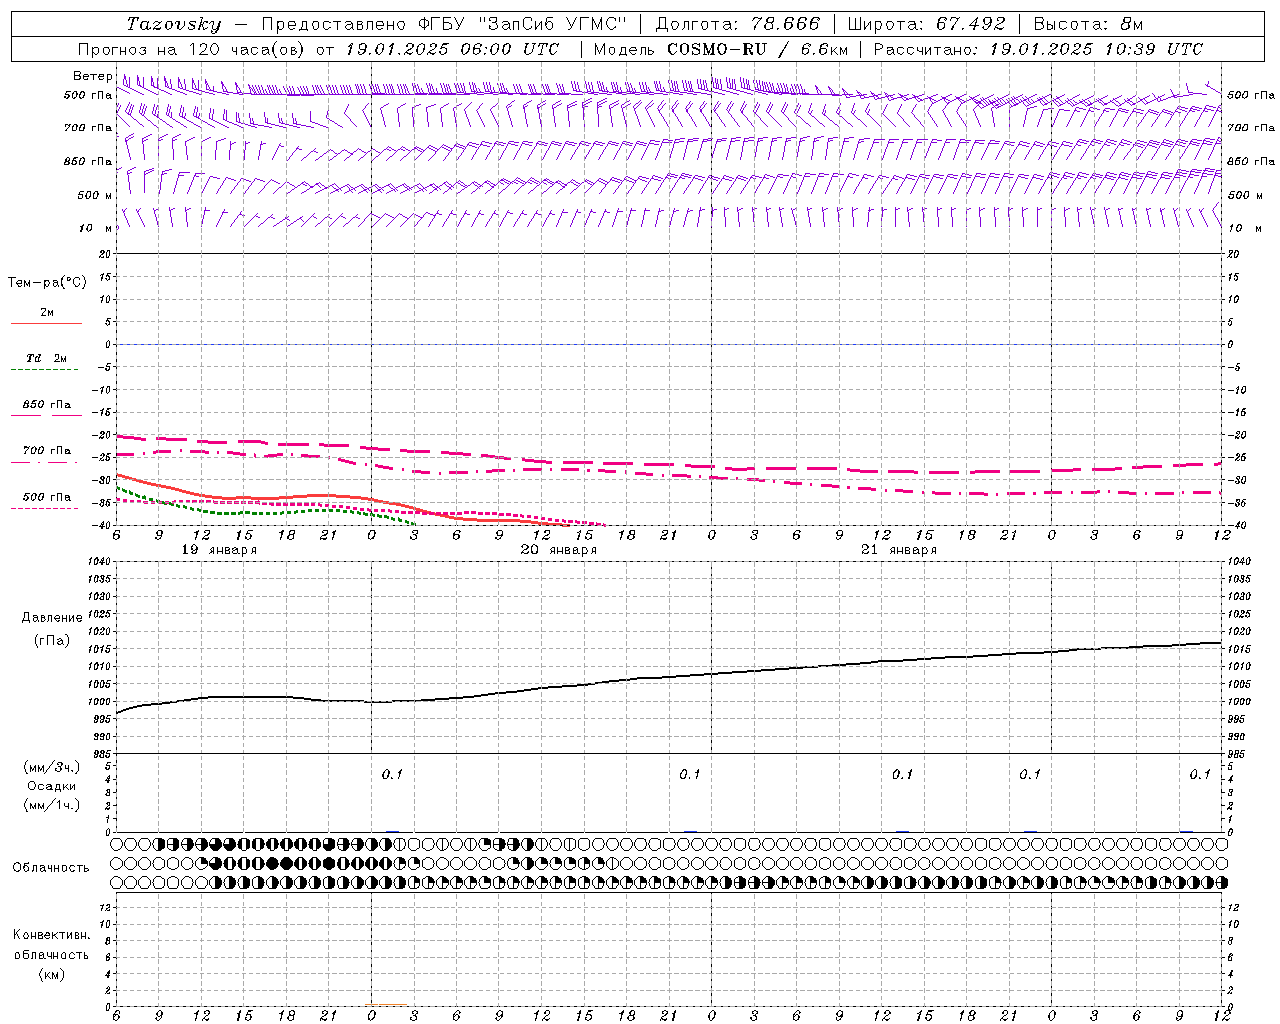The height and width of the screenshot is (1024, 1280).
Task: Click the 'Тем-ра(°C)' temperature axis title
Action: click(47, 283)
